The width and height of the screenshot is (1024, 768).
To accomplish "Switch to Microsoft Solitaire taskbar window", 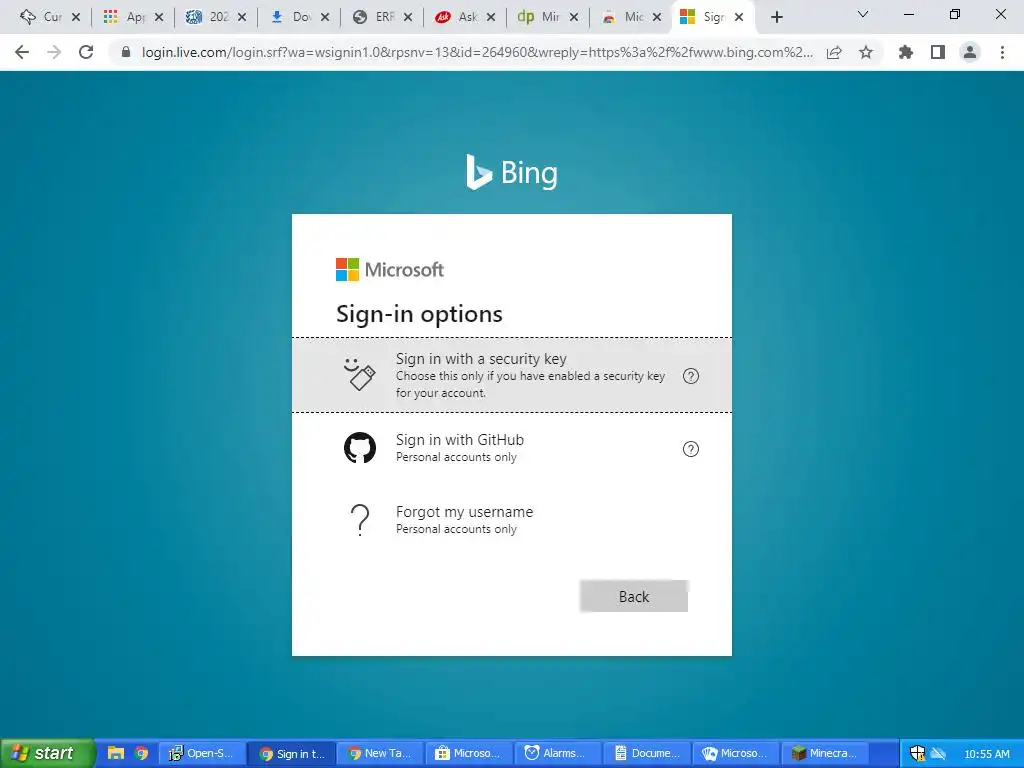I will (x=736, y=753).
